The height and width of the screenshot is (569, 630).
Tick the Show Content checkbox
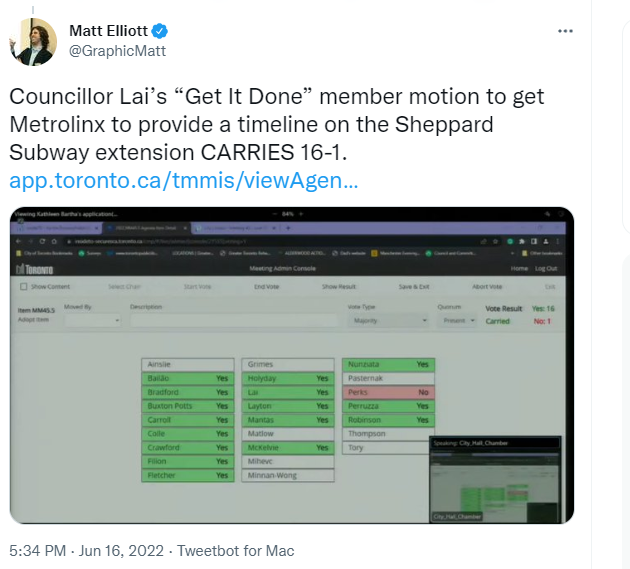click(22, 287)
